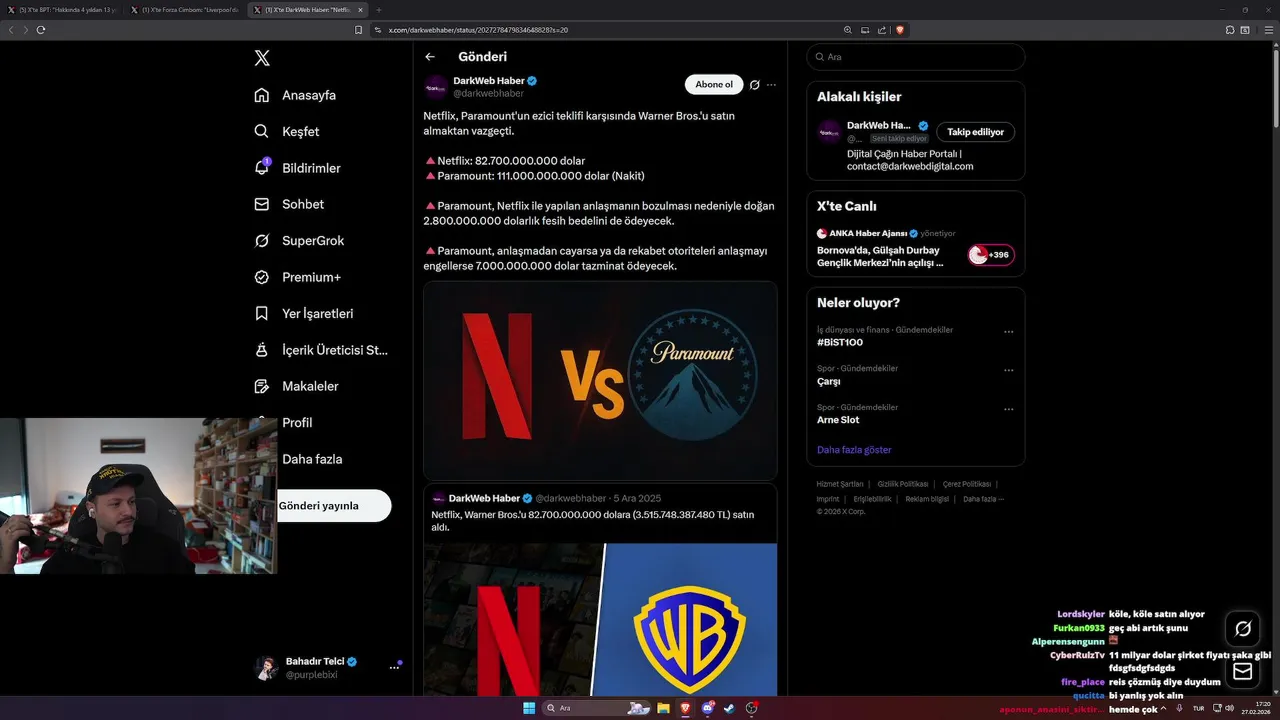The height and width of the screenshot is (720, 1280).
Task: Open SuperGrok from the sidebar
Action: [x=299, y=240]
